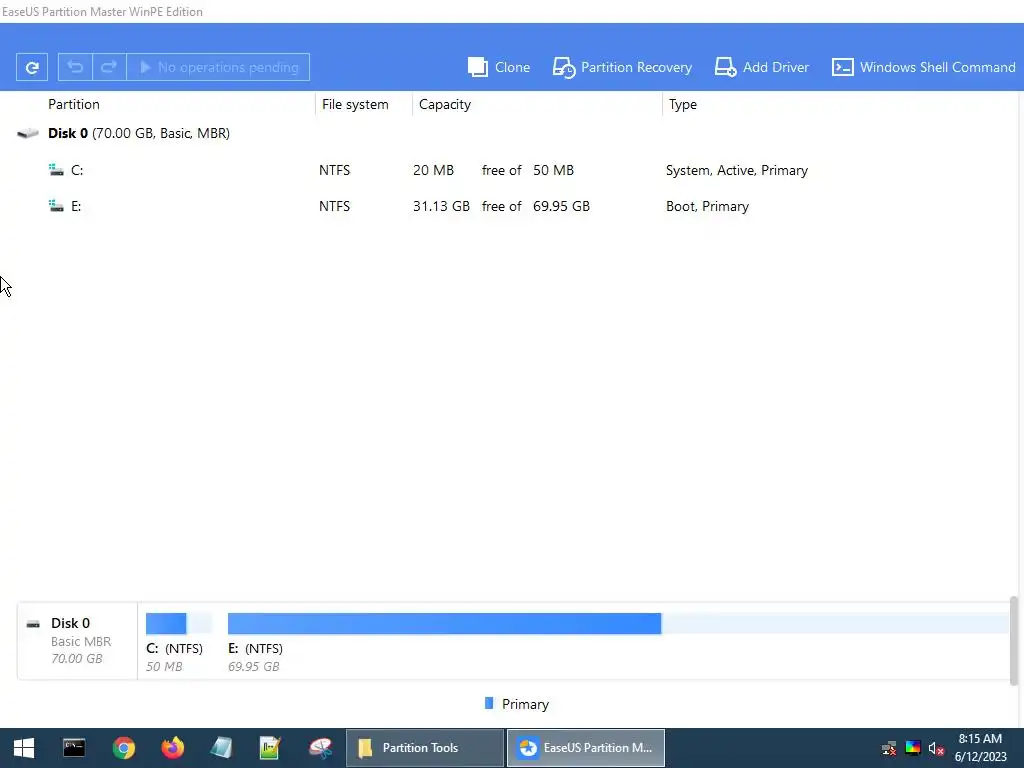1024x768 pixels.
Task: Click the C: partition drive icon
Action: [x=56, y=170]
